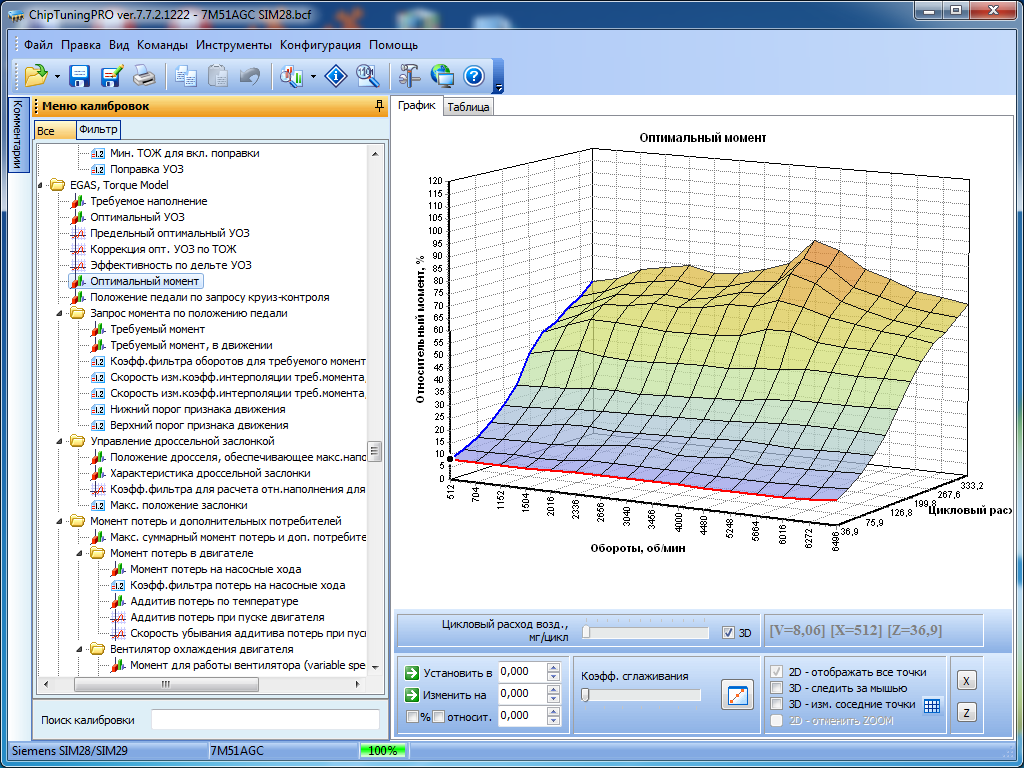Click the 'X' axis button
Screen dimensions: 1024x768
pyautogui.click(x=966, y=680)
